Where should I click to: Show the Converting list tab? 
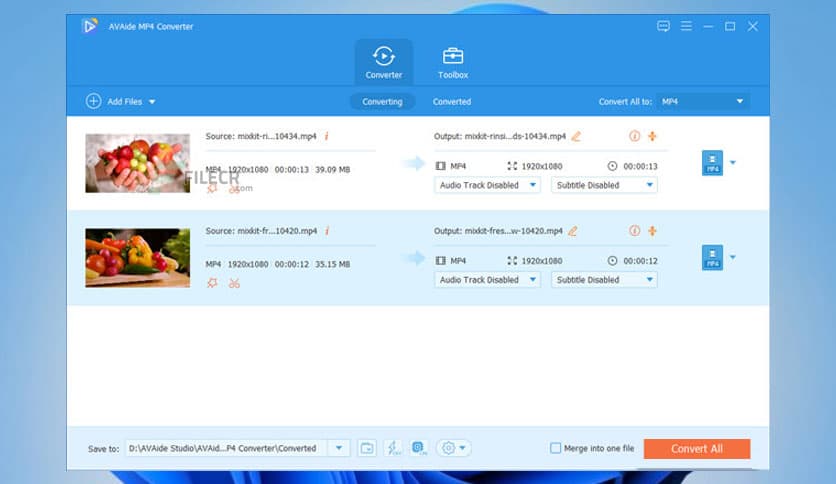click(x=382, y=101)
